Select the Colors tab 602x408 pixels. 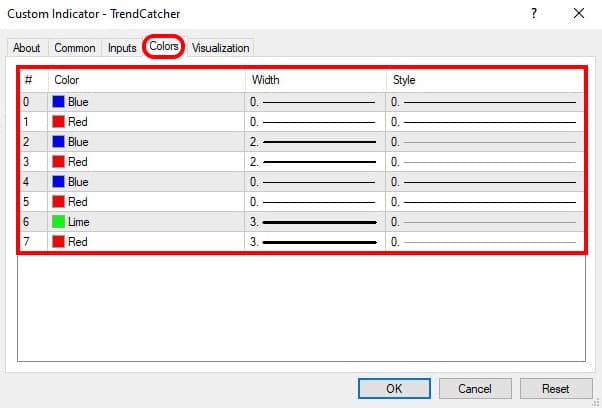pos(164,46)
